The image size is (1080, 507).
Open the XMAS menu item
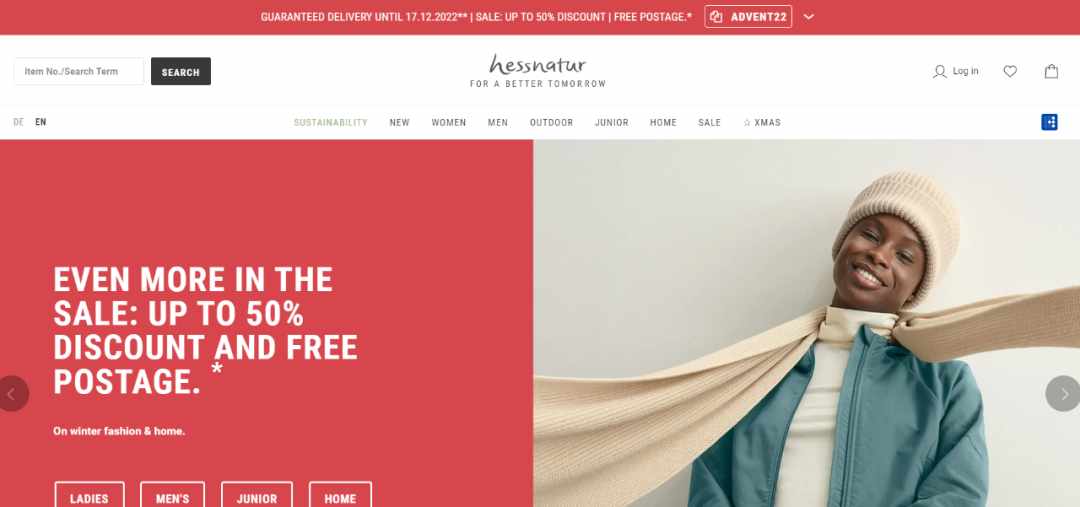[762, 123]
